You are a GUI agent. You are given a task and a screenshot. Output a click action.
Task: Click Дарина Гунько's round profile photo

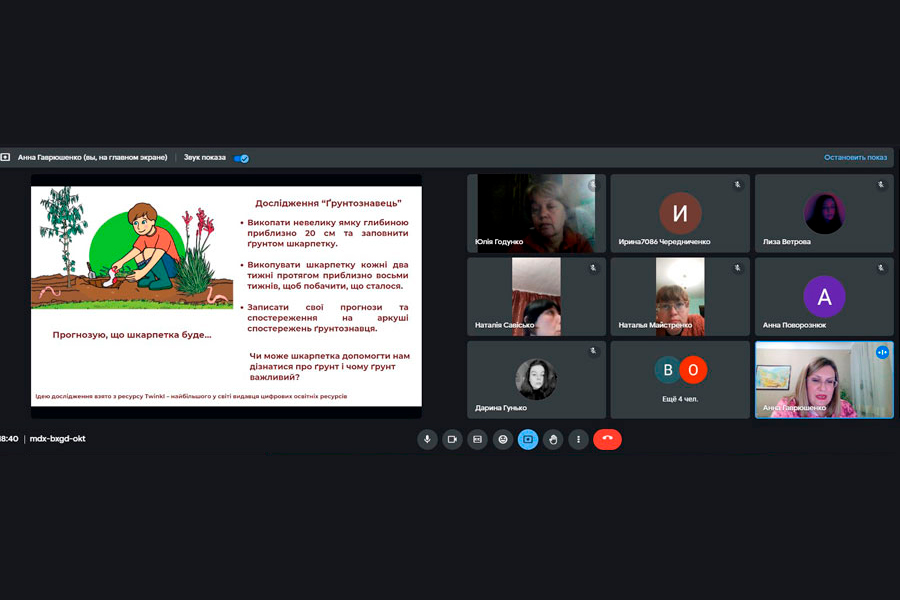tap(536, 380)
